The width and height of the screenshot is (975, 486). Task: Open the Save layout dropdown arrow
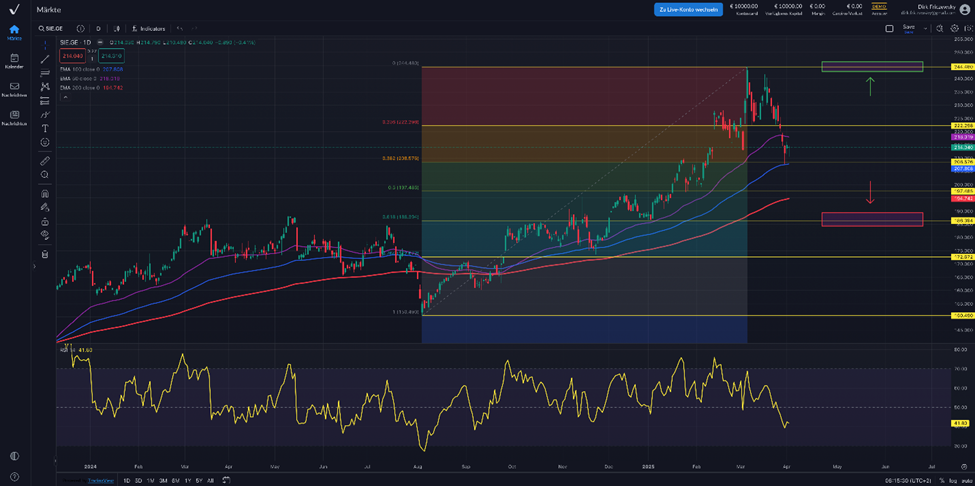(x=926, y=28)
